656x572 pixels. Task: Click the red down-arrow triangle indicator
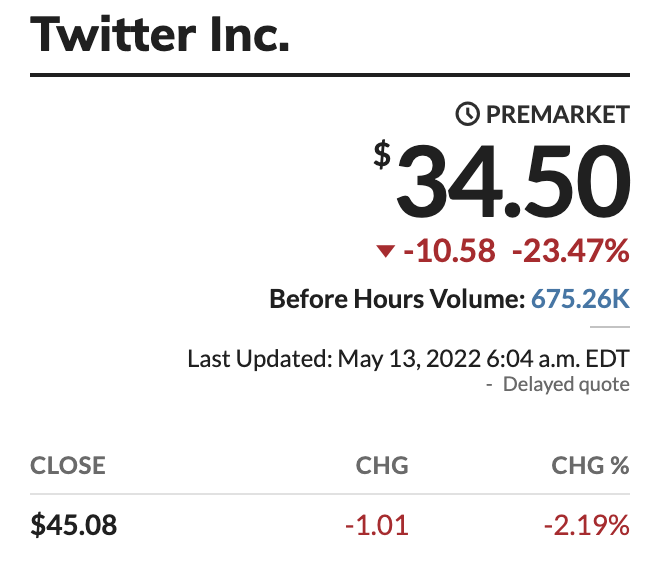[385, 251]
